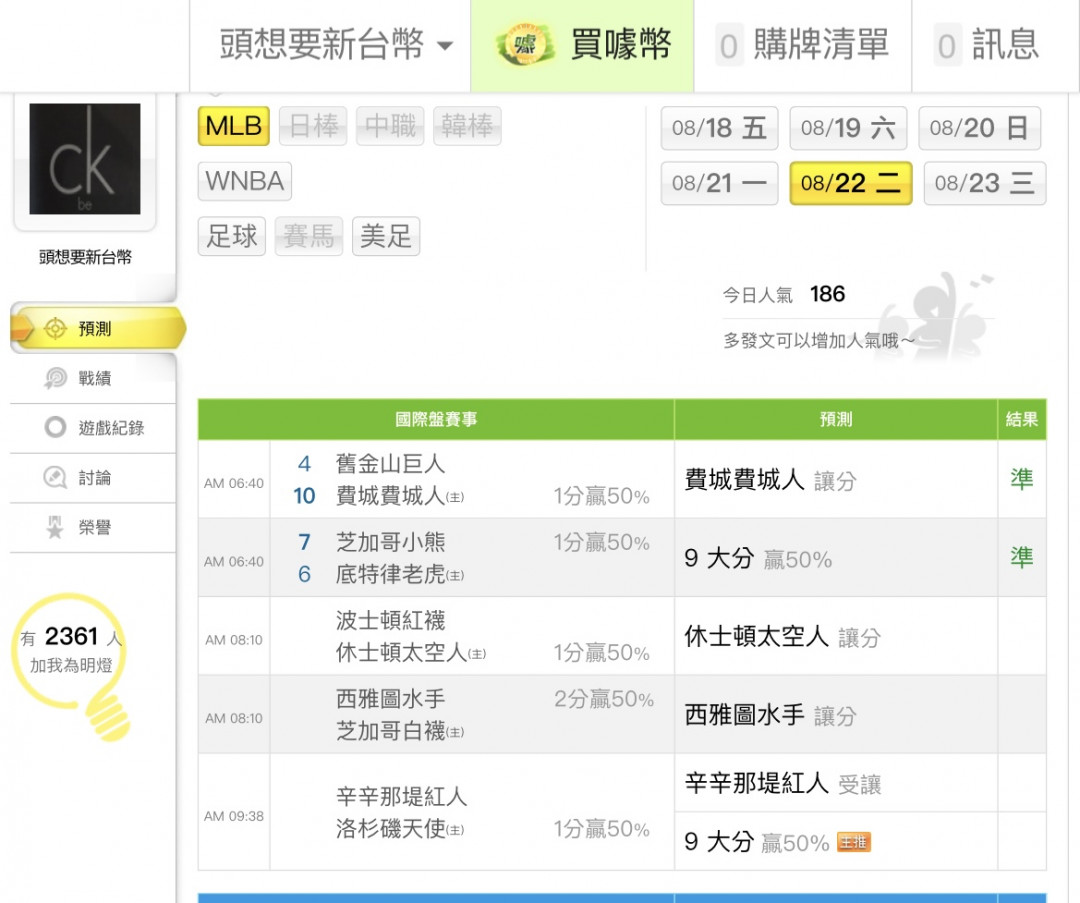The width and height of the screenshot is (1080, 903).
Task: Click team 舊金山巨人
Action: click(x=391, y=464)
